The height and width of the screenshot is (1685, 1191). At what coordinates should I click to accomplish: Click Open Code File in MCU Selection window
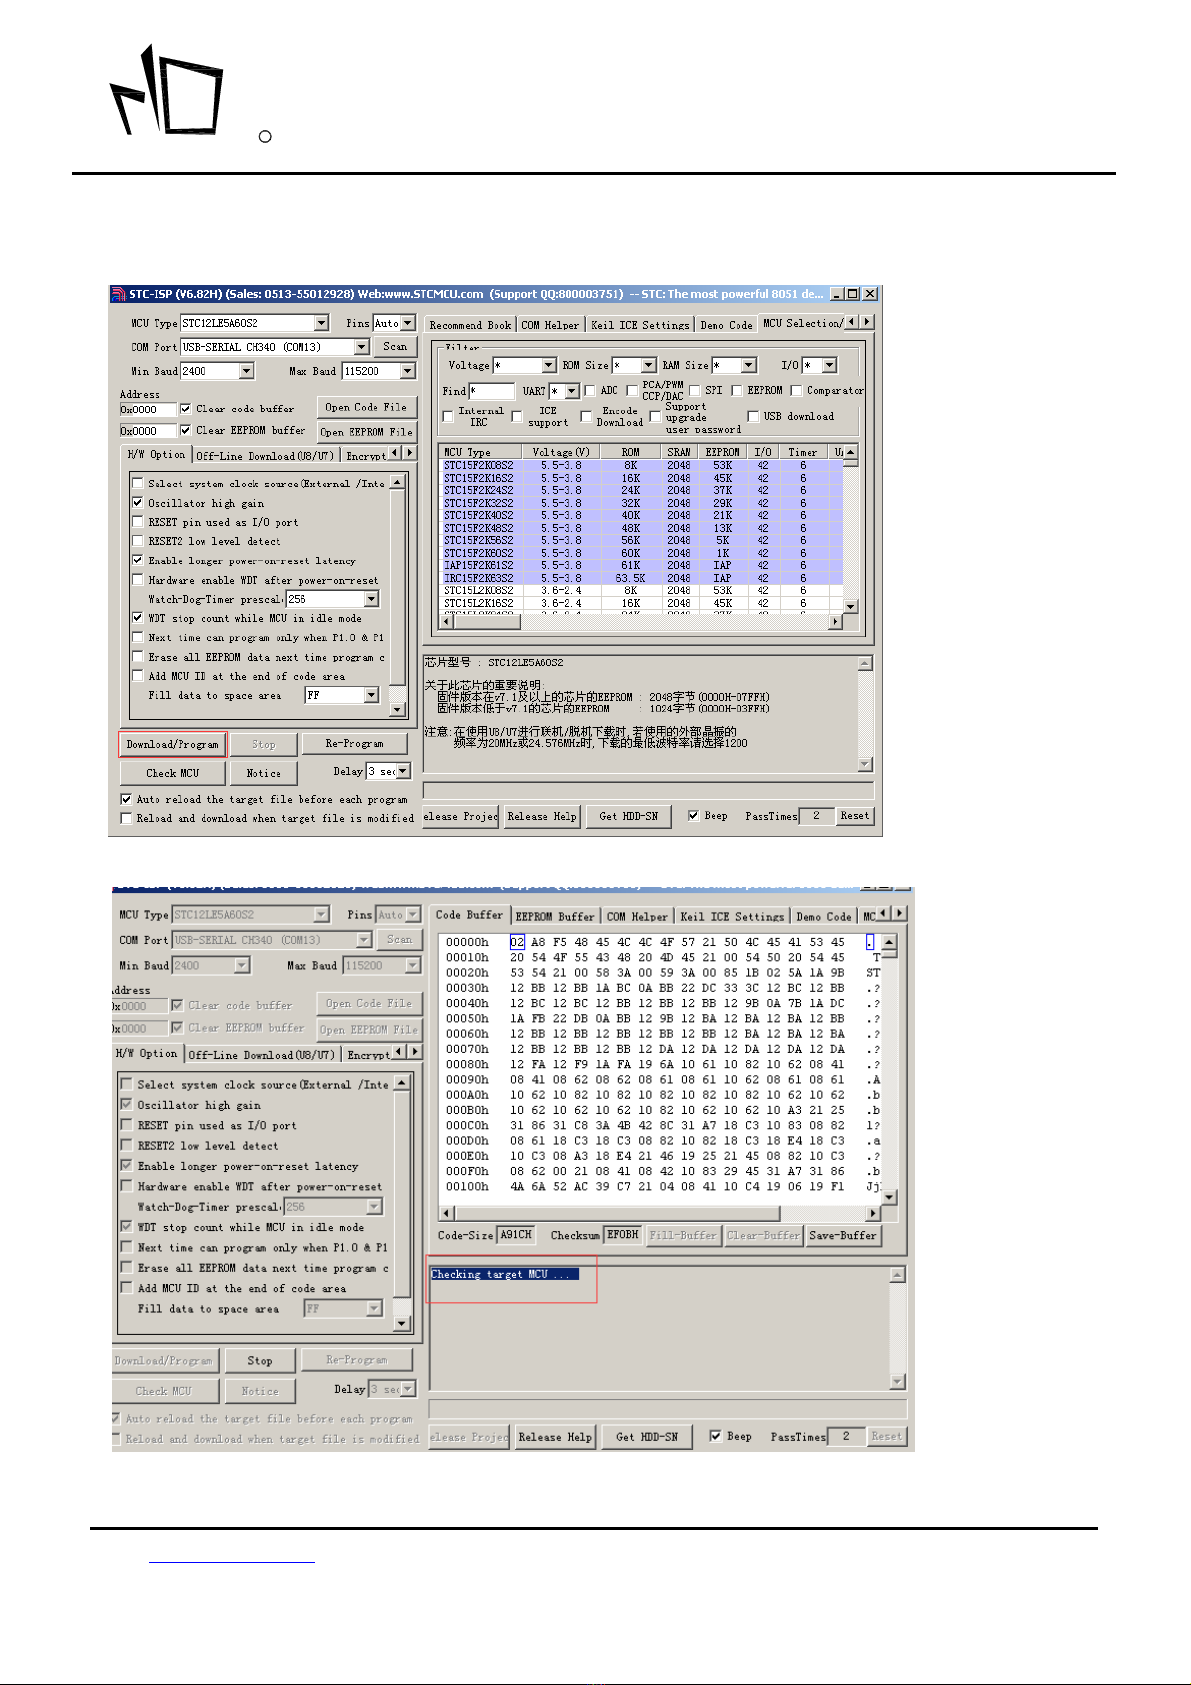pyautogui.click(x=365, y=407)
